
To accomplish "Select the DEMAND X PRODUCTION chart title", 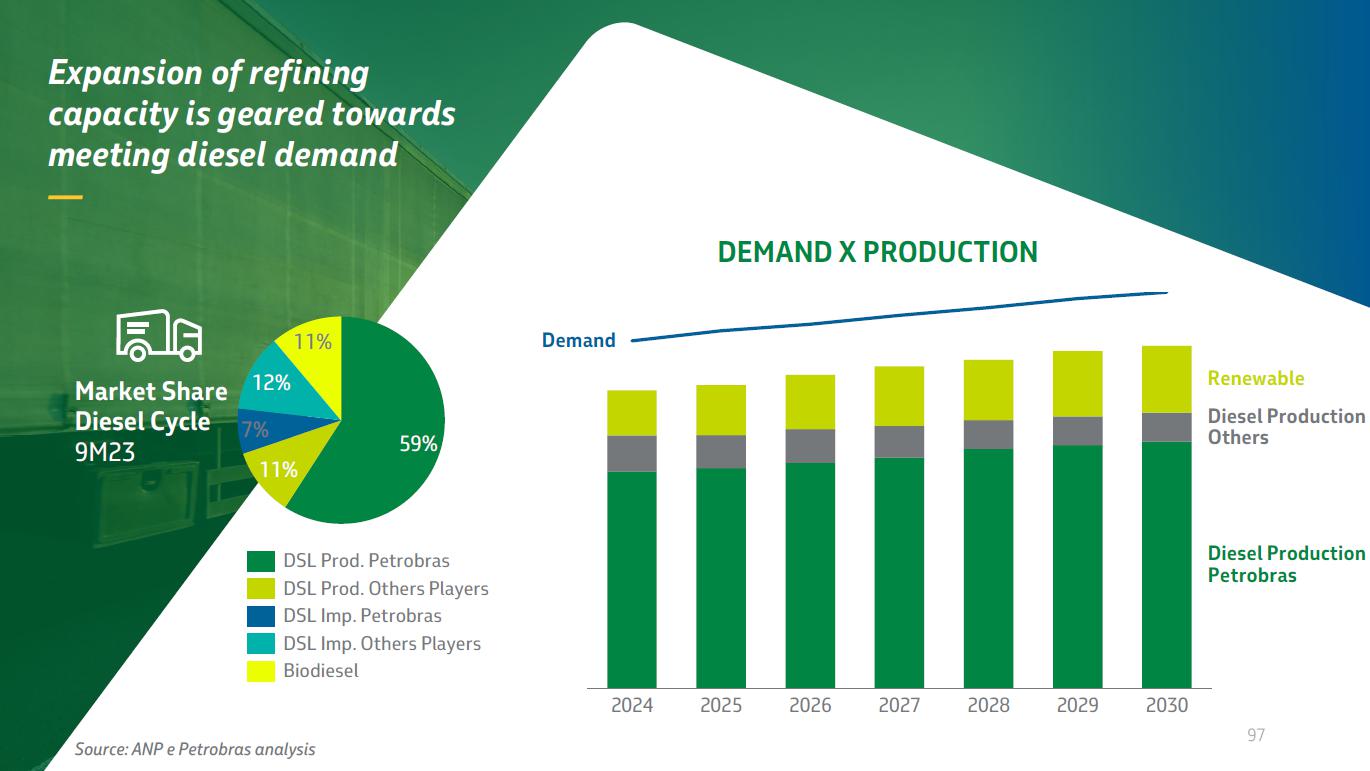I will tap(877, 252).
